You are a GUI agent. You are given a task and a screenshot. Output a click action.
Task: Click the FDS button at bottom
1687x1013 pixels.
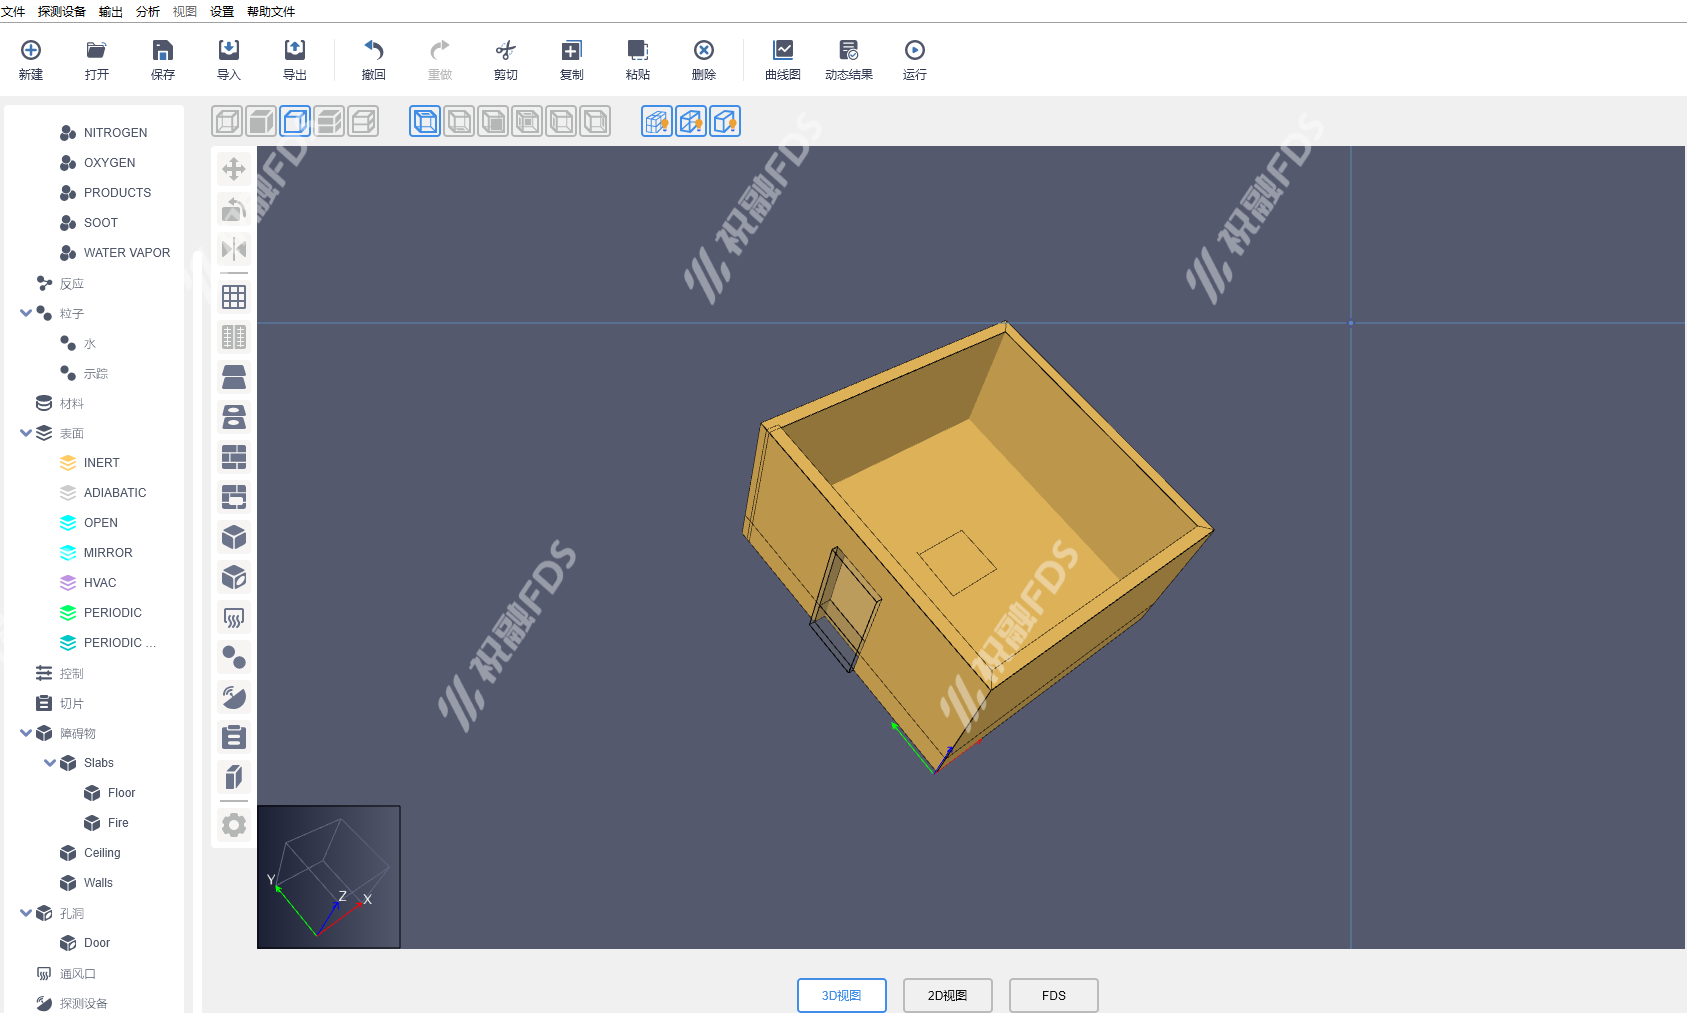pos(1053,995)
